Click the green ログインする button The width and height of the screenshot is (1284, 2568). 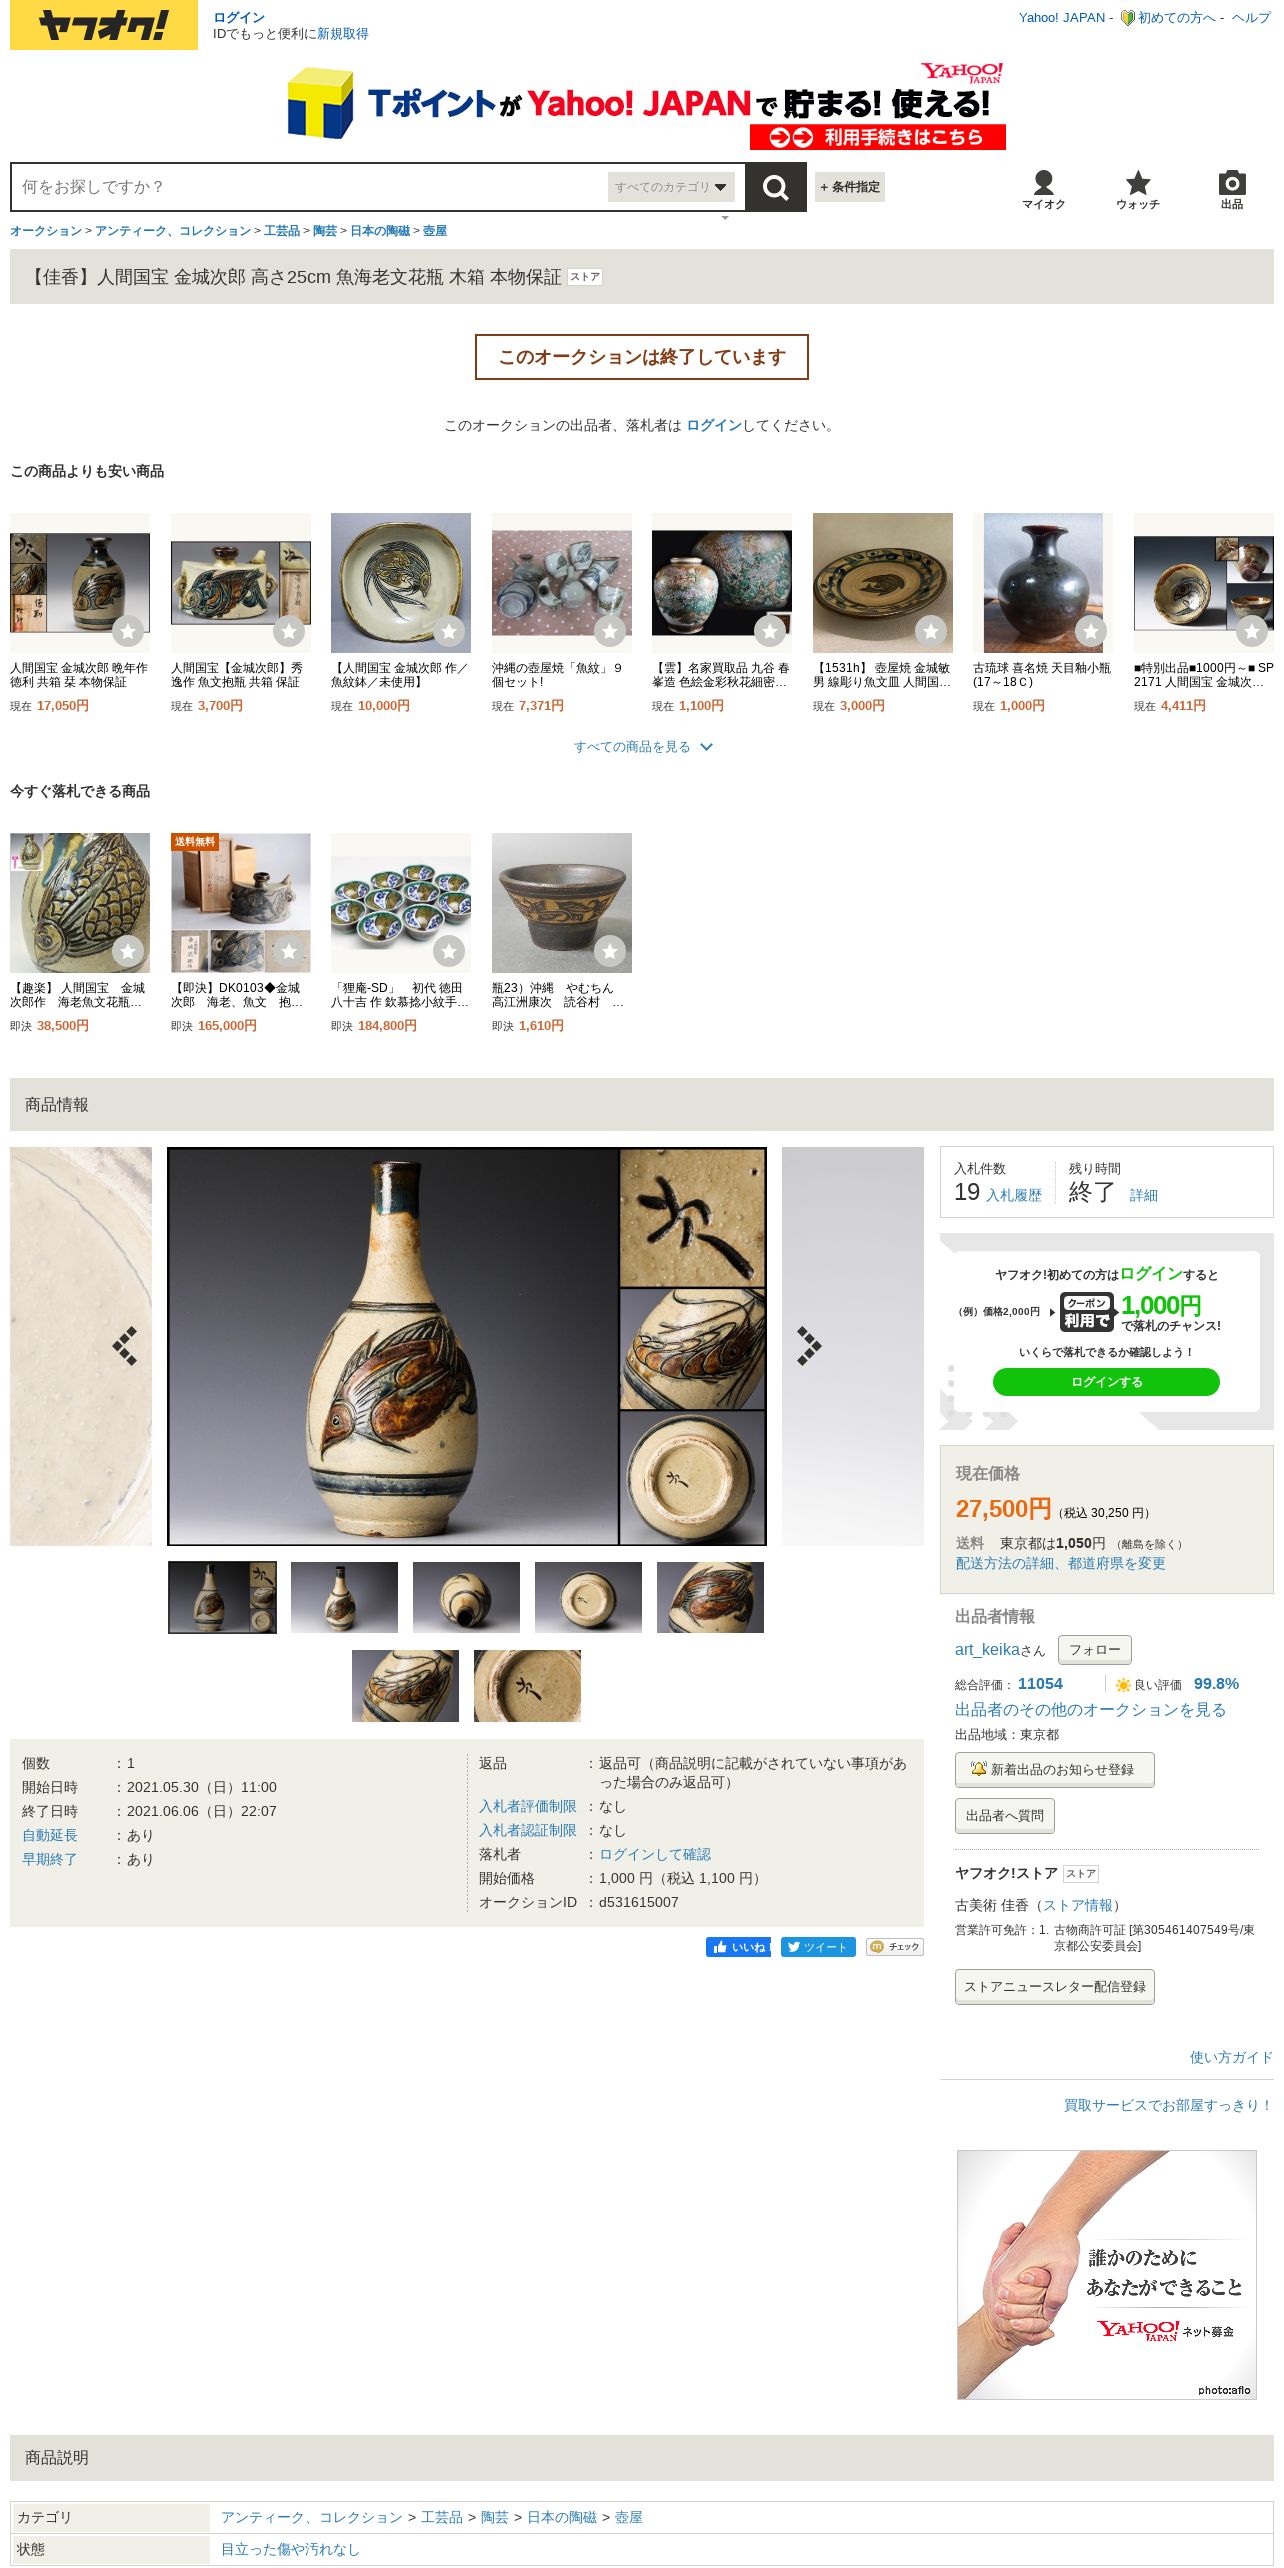click(1106, 1382)
